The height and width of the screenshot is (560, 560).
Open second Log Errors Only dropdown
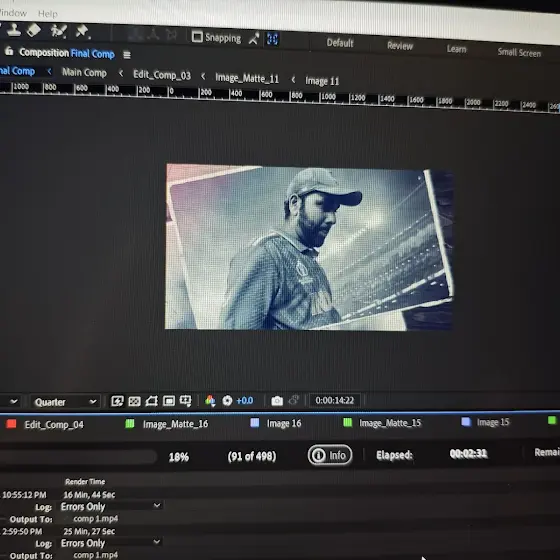[111, 543]
